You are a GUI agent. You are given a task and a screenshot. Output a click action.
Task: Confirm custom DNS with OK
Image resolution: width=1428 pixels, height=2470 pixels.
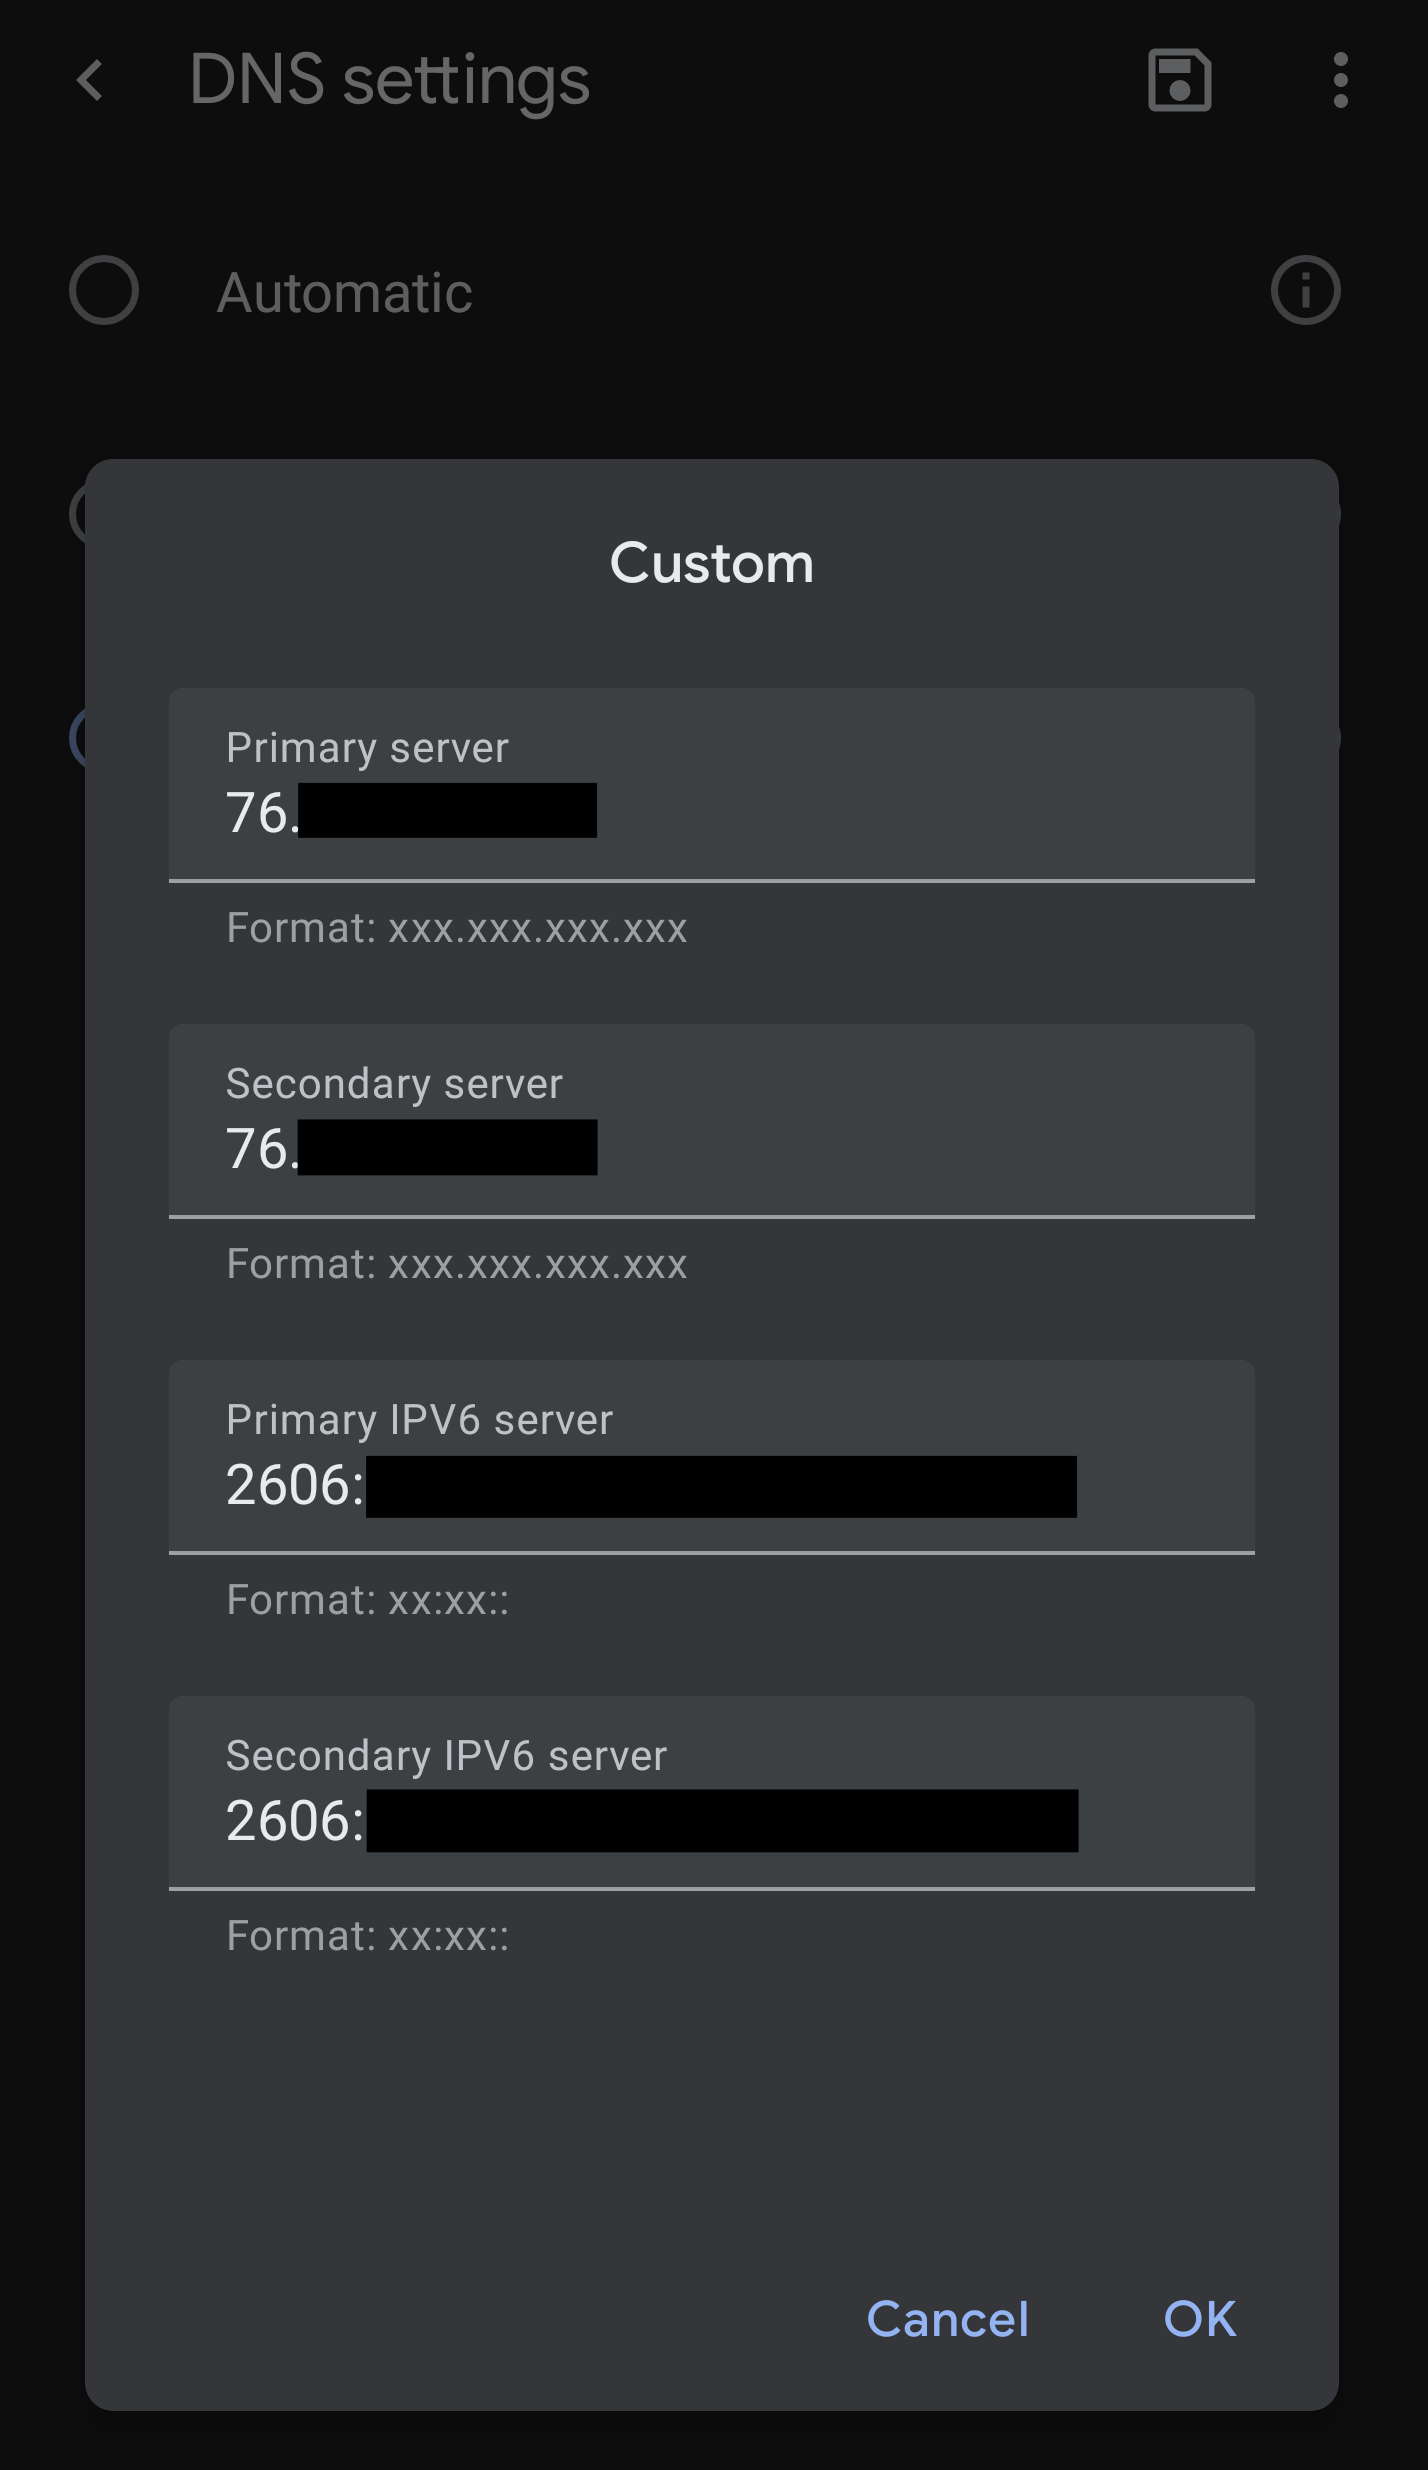(1200, 2319)
